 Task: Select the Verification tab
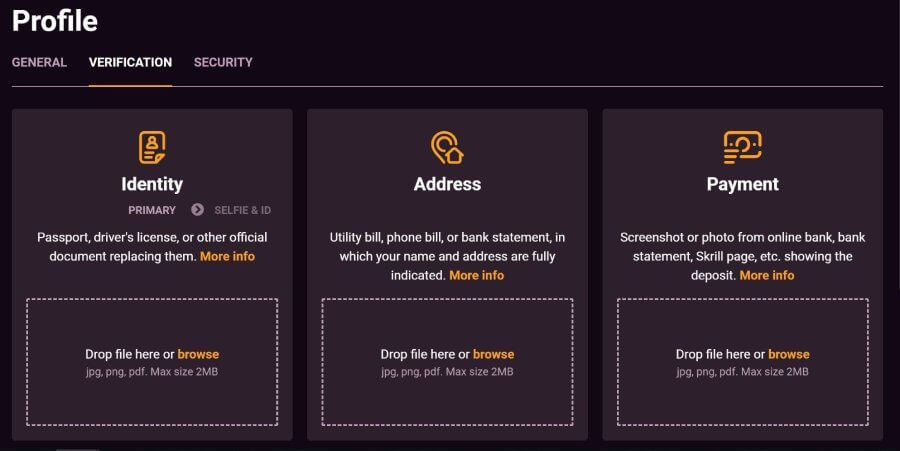(130, 62)
